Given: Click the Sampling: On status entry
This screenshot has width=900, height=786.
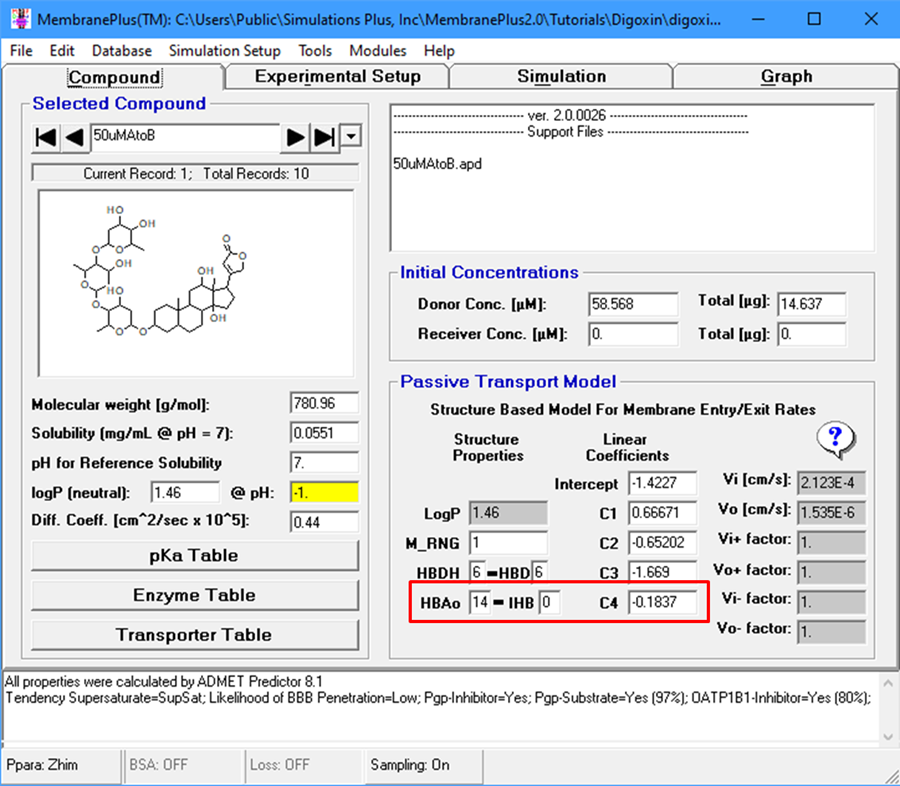Looking at the screenshot, I should point(424,765).
